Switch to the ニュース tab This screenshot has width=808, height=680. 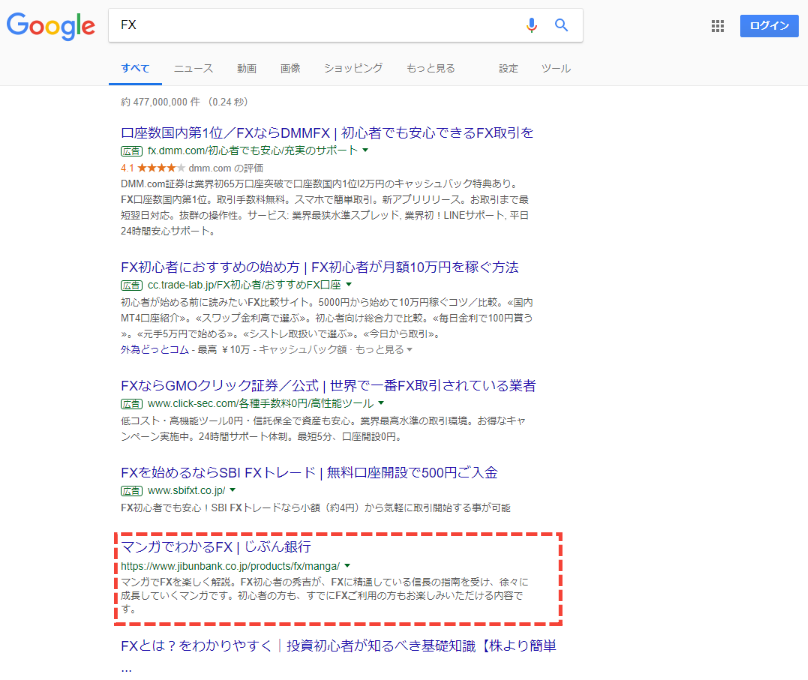click(193, 69)
